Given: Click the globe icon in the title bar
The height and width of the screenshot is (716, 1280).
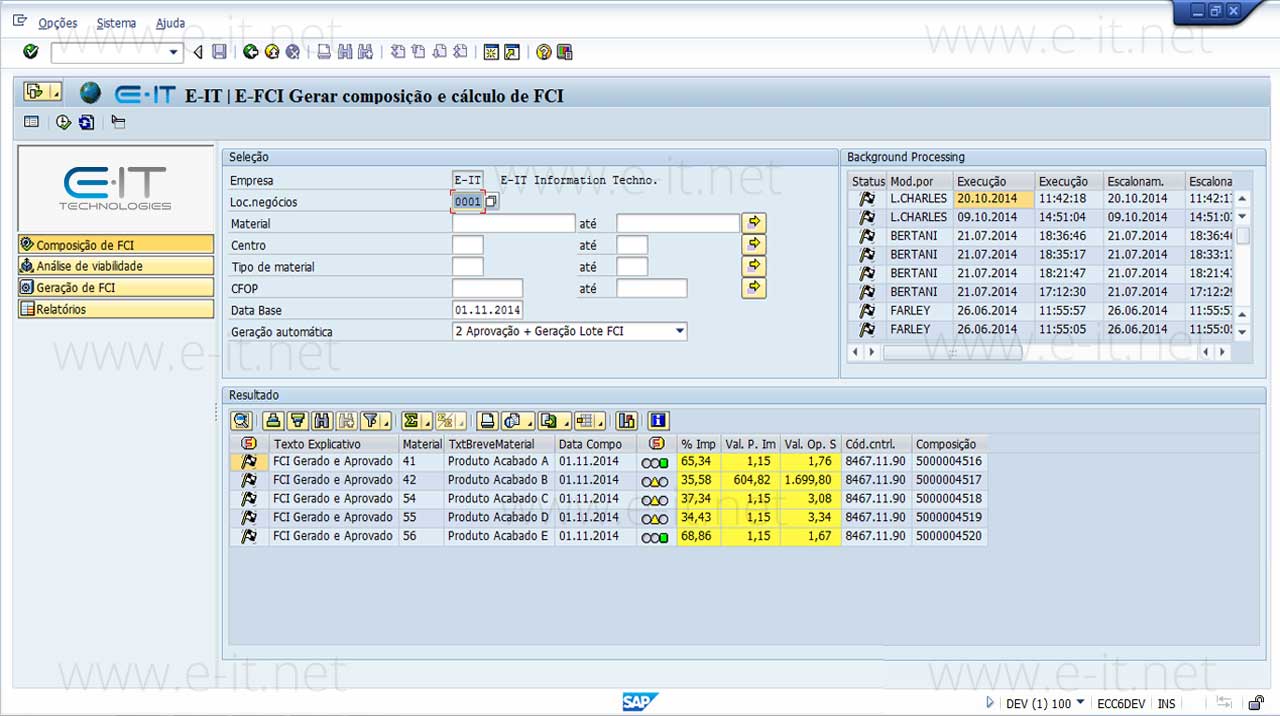Looking at the screenshot, I should [91, 93].
